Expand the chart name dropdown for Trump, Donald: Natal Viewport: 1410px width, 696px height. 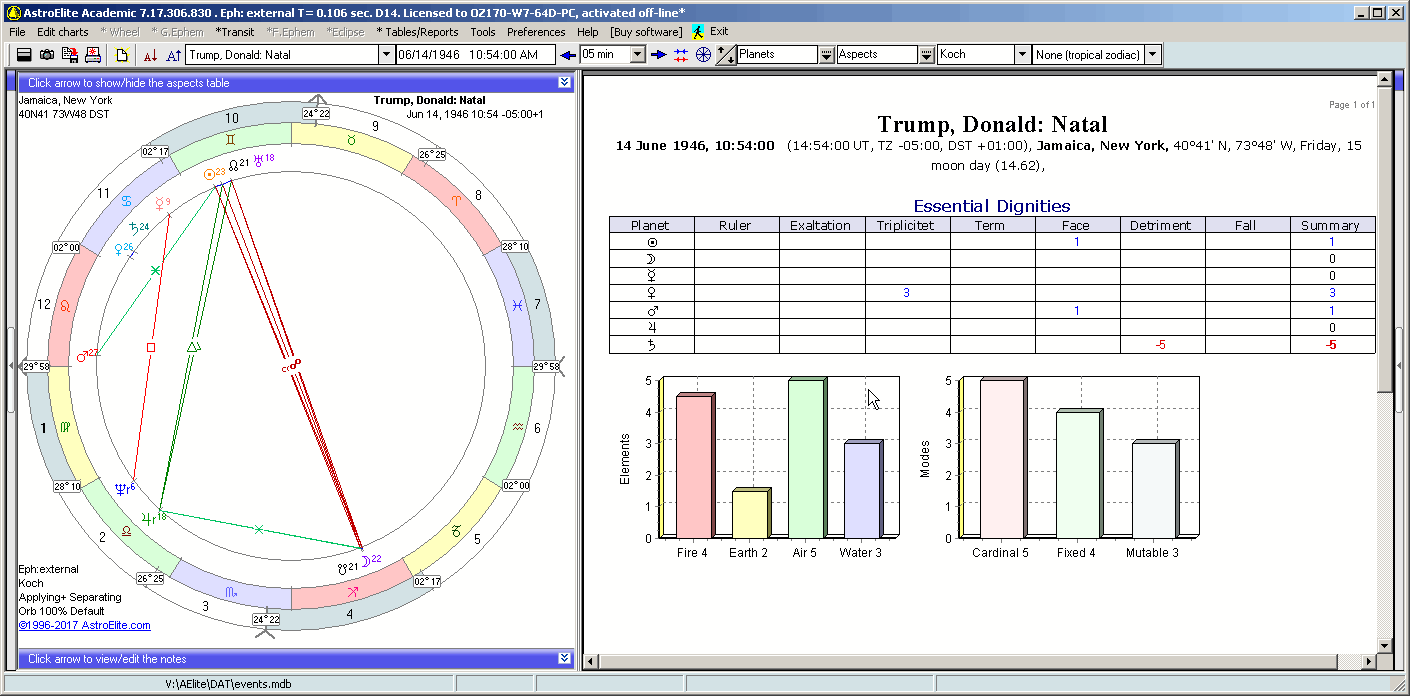pyautogui.click(x=386, y=55)
